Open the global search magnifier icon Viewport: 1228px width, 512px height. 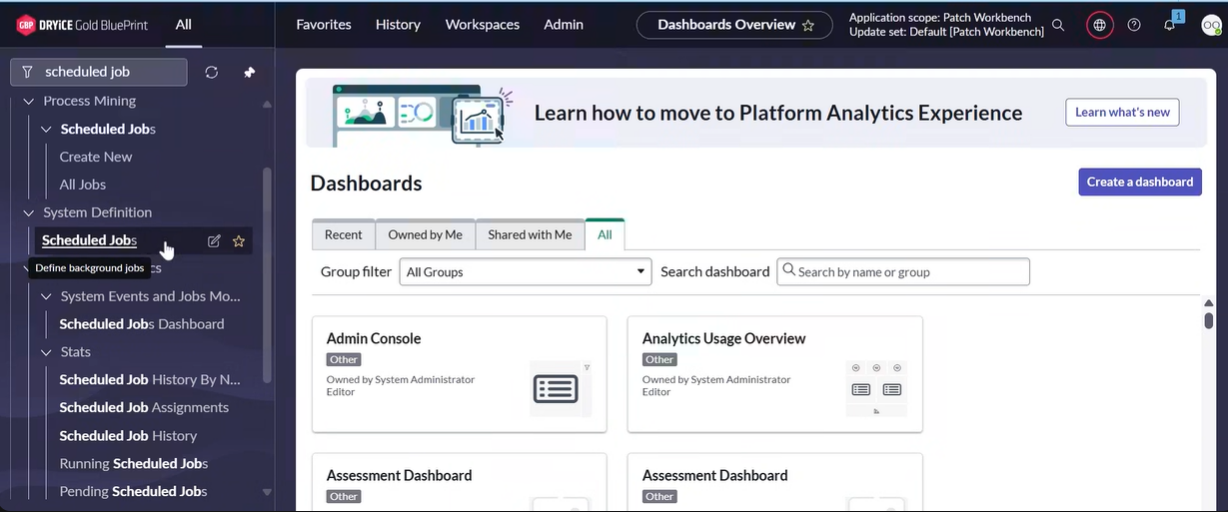coord(1058,25)
